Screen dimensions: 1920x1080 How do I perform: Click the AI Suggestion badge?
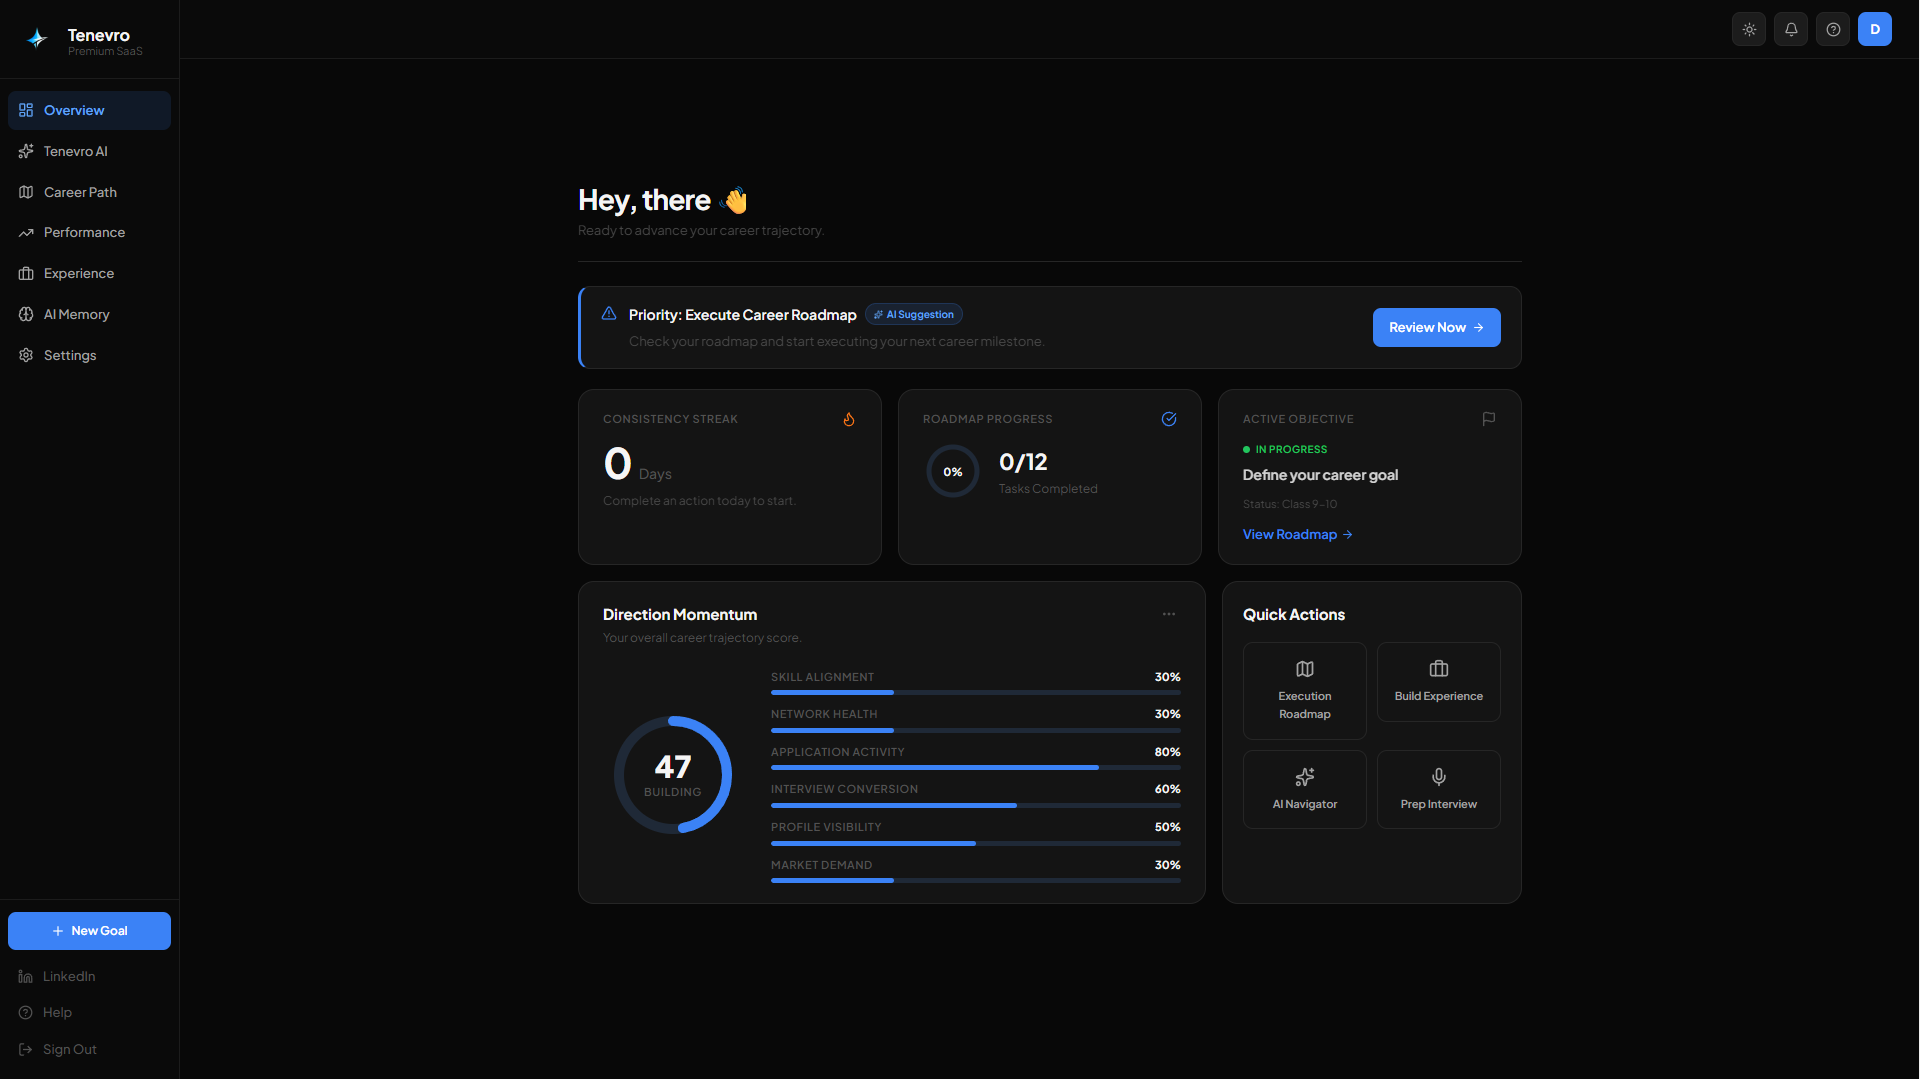click(914, 314)
